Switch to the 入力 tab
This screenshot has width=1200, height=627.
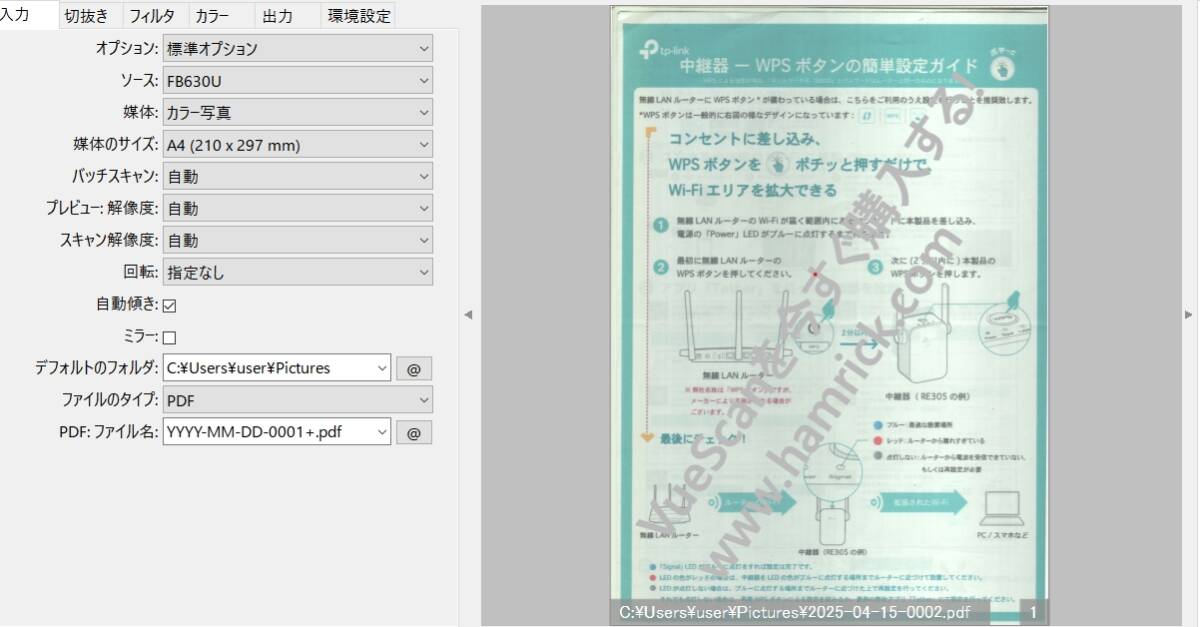pyautogui.click(x=28, y=14)
